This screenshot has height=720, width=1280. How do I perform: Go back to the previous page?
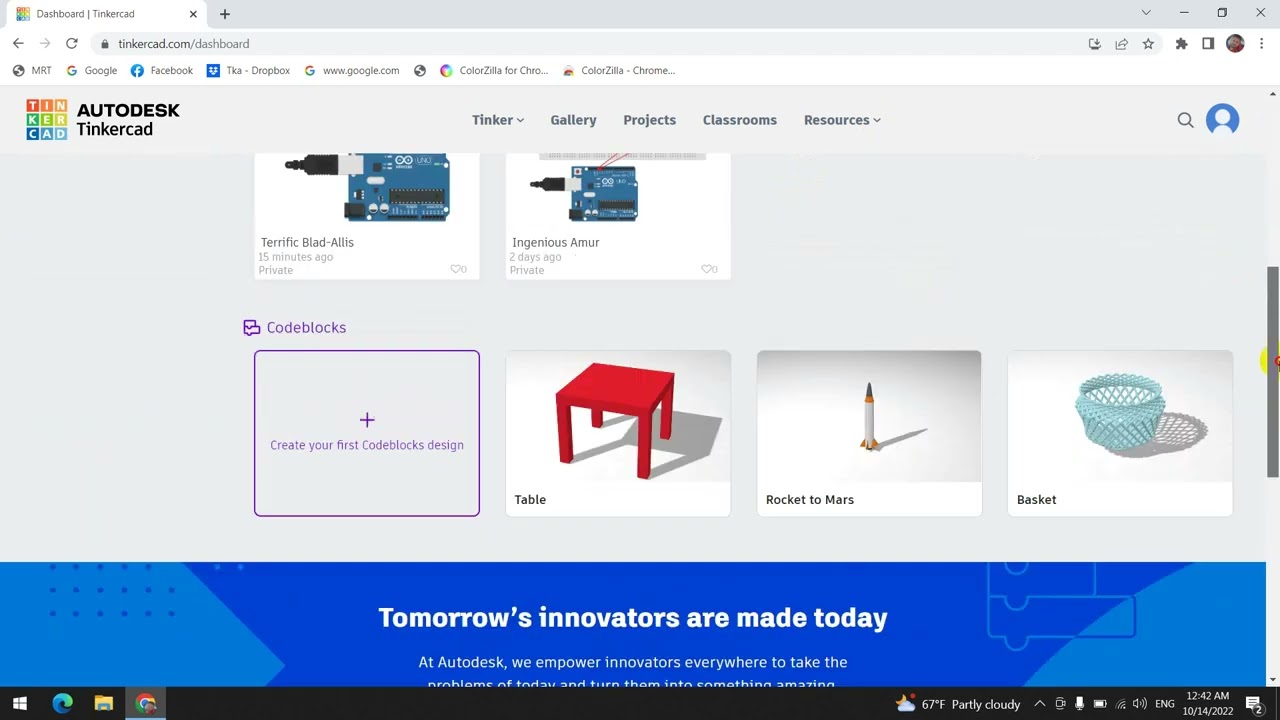click(18, 44)
